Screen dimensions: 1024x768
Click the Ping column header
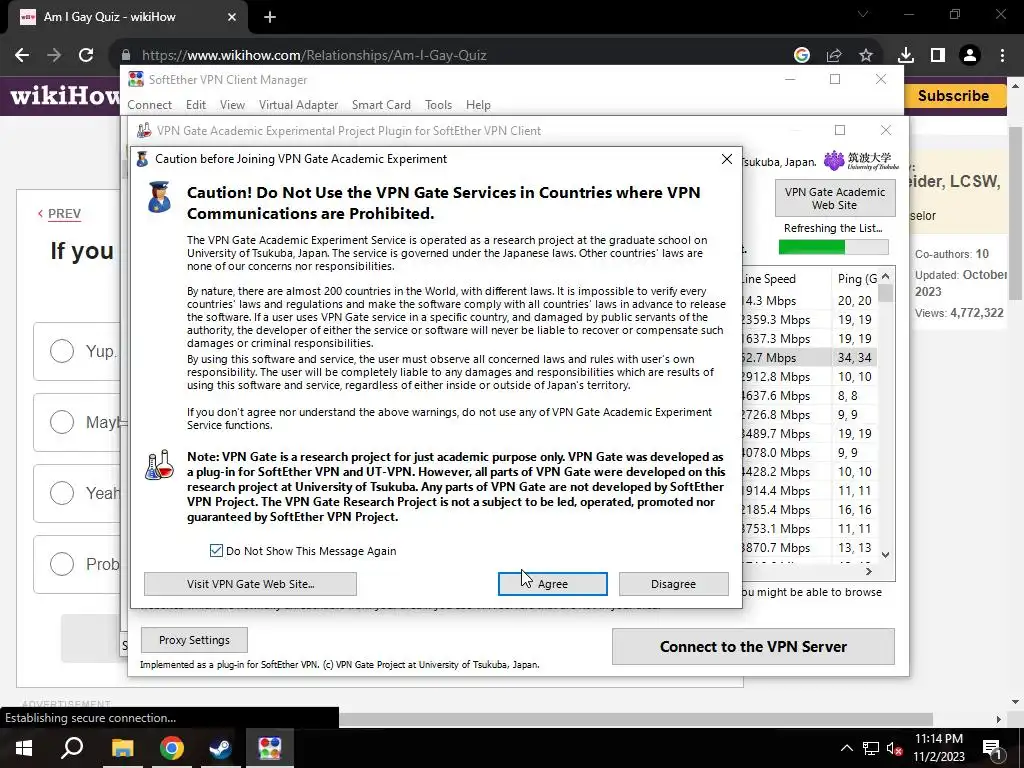coord(856,279)
